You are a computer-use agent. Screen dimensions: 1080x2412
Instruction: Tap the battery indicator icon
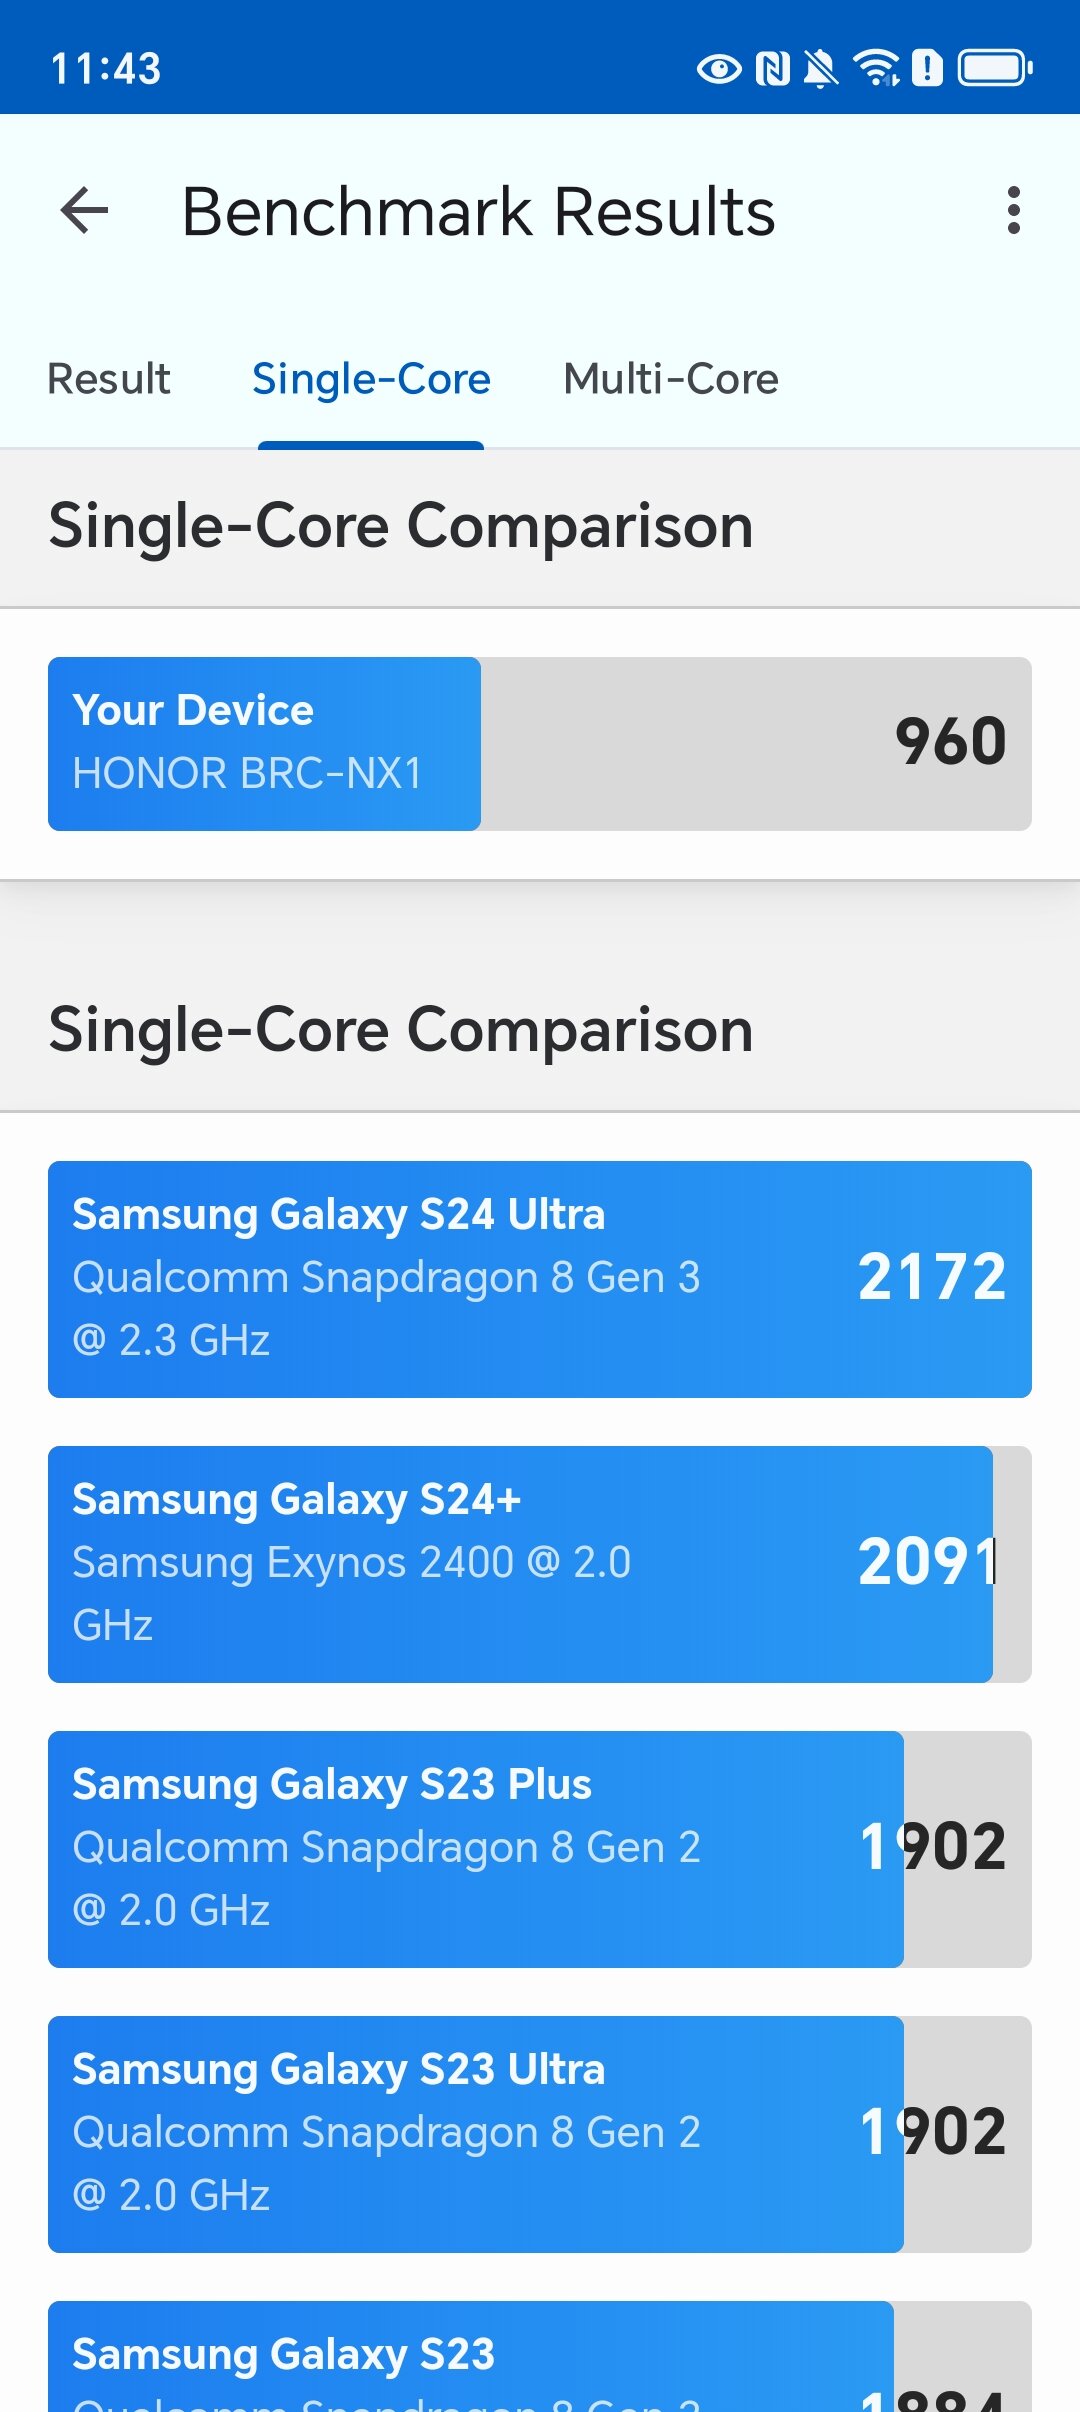[x=995, y=69]
